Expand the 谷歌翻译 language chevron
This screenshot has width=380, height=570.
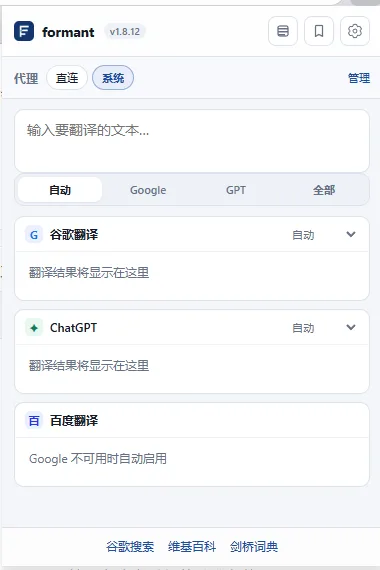(351, 234)
